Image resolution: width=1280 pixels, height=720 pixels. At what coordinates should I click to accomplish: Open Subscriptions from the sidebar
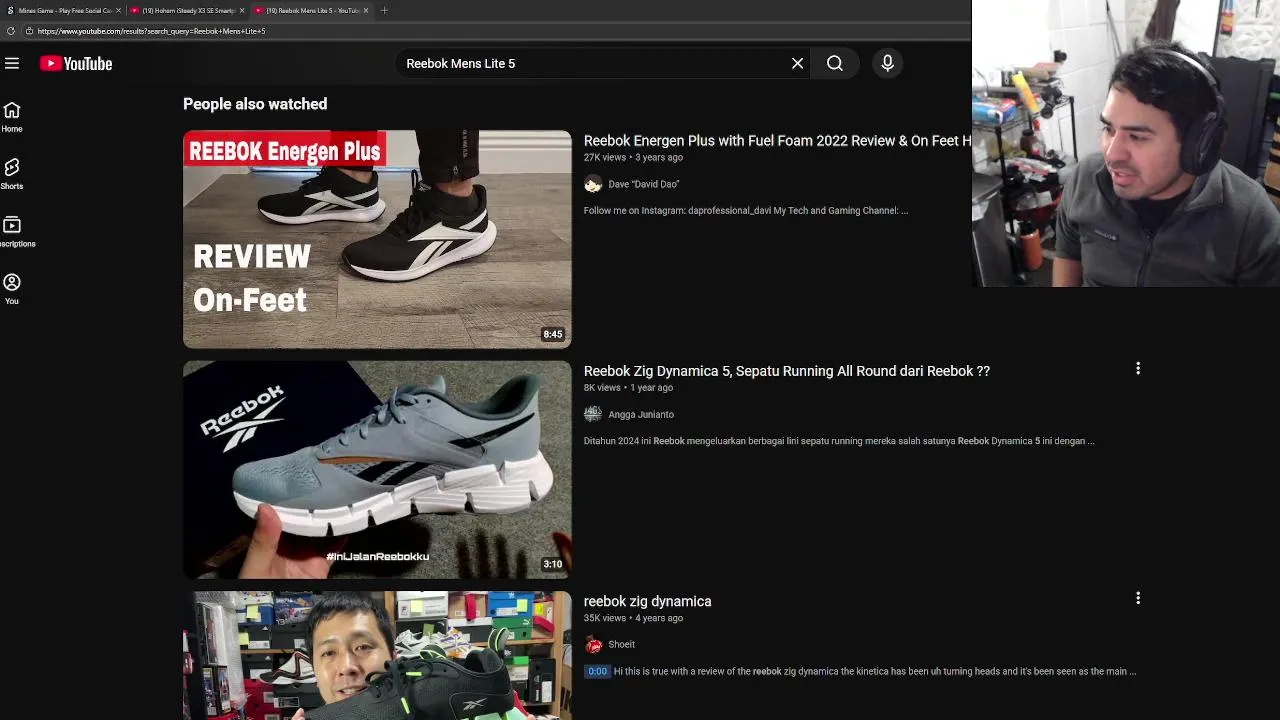pyautogui.click(x=12, y=232)
